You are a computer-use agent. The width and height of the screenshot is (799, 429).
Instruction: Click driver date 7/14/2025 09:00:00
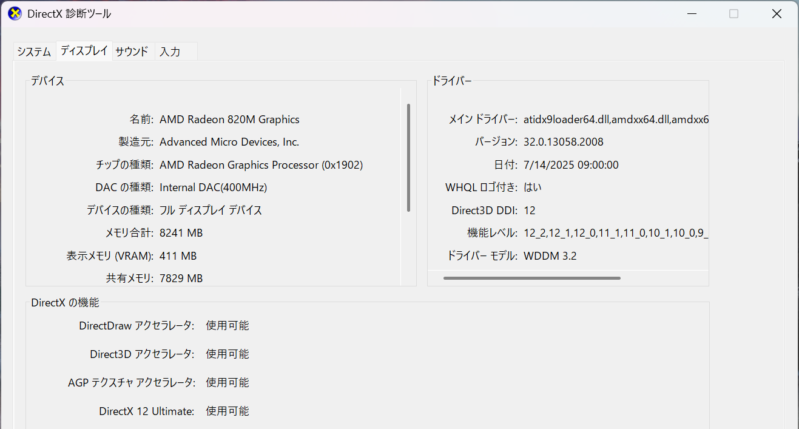pyautogui.click(x=571, y=165)
